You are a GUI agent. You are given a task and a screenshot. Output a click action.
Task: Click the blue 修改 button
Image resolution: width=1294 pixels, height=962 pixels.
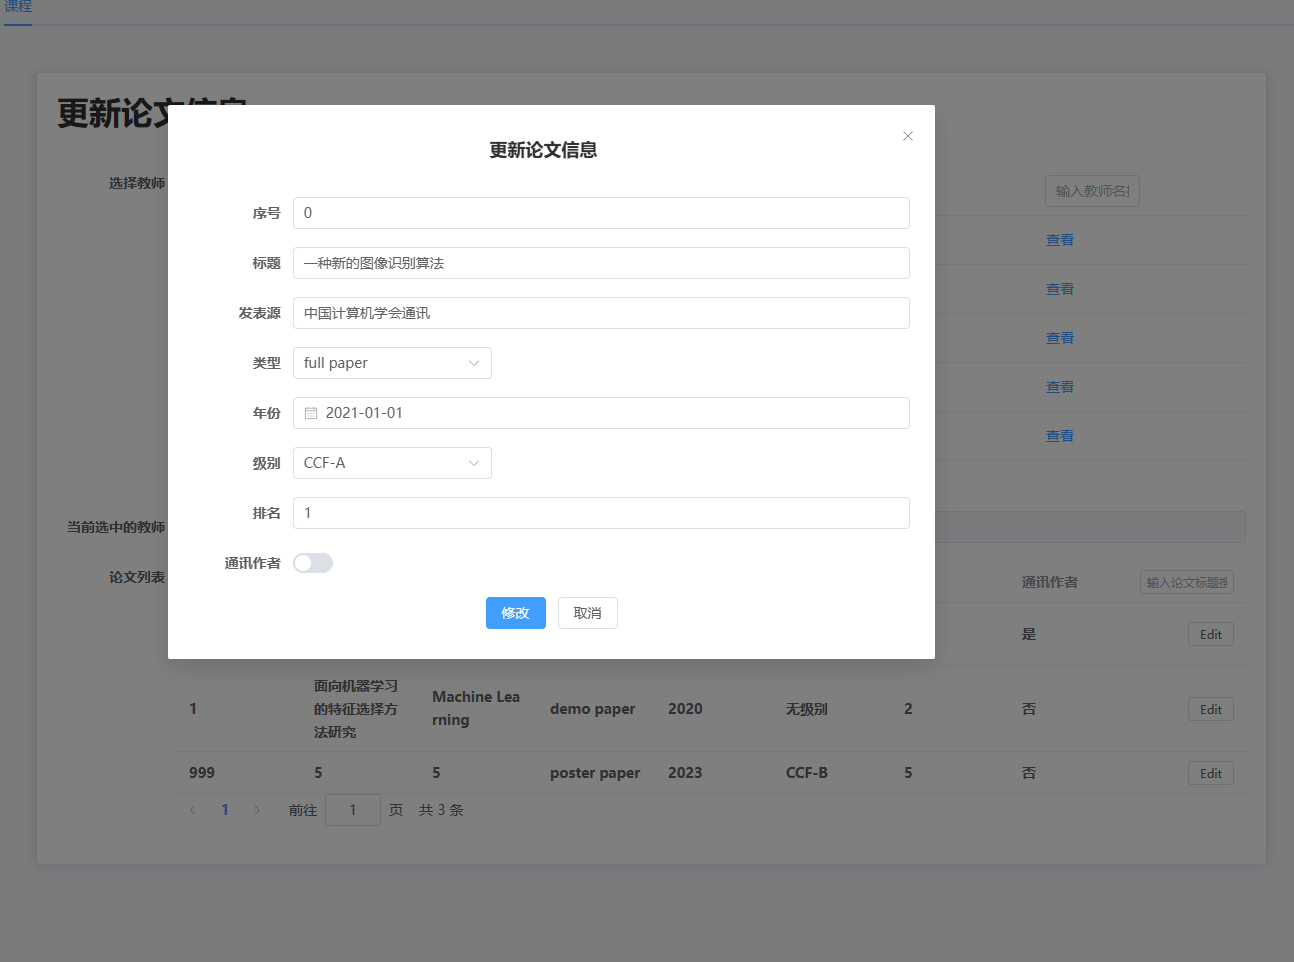[516, 613]
